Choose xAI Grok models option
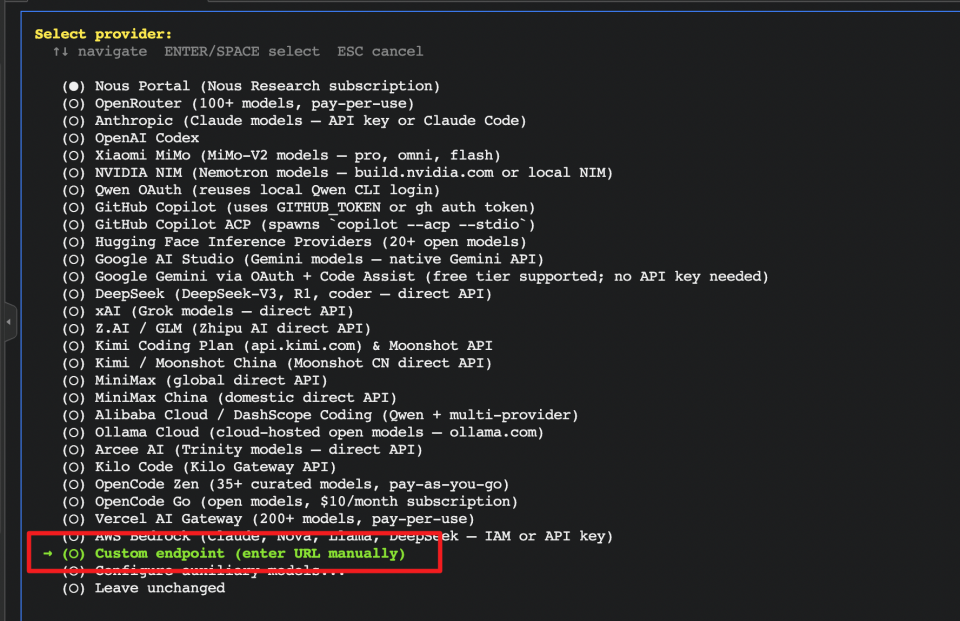The width and height of the screenshot is (960, 621). coord(208,311)
